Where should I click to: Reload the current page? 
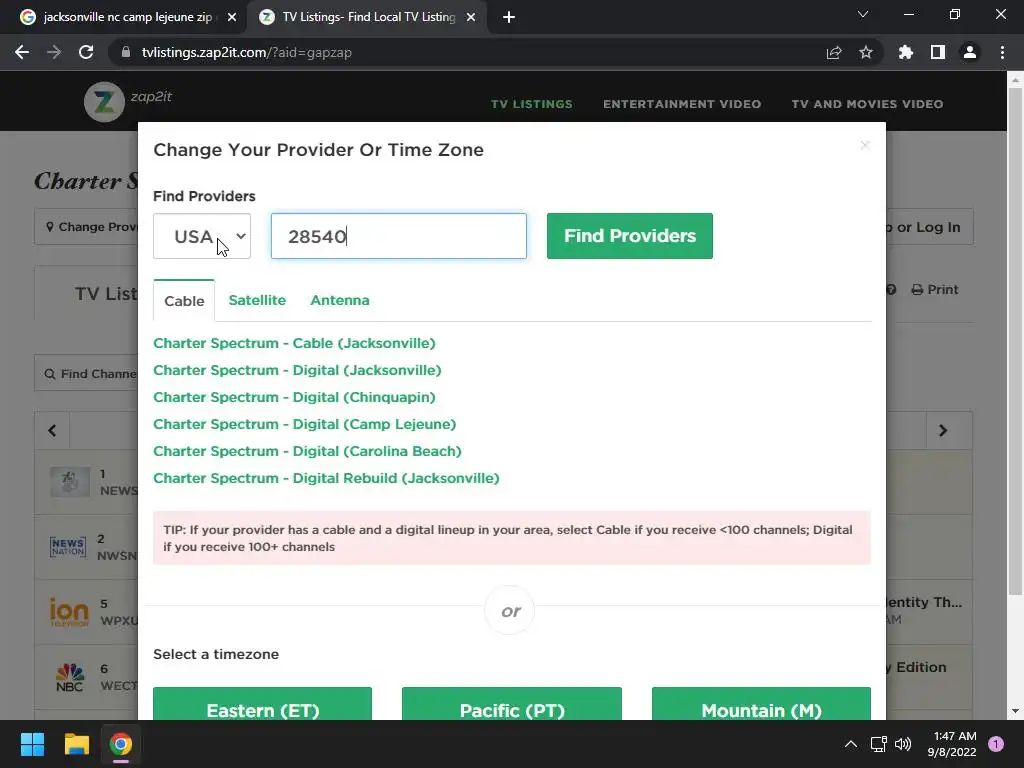pos(86,52)
